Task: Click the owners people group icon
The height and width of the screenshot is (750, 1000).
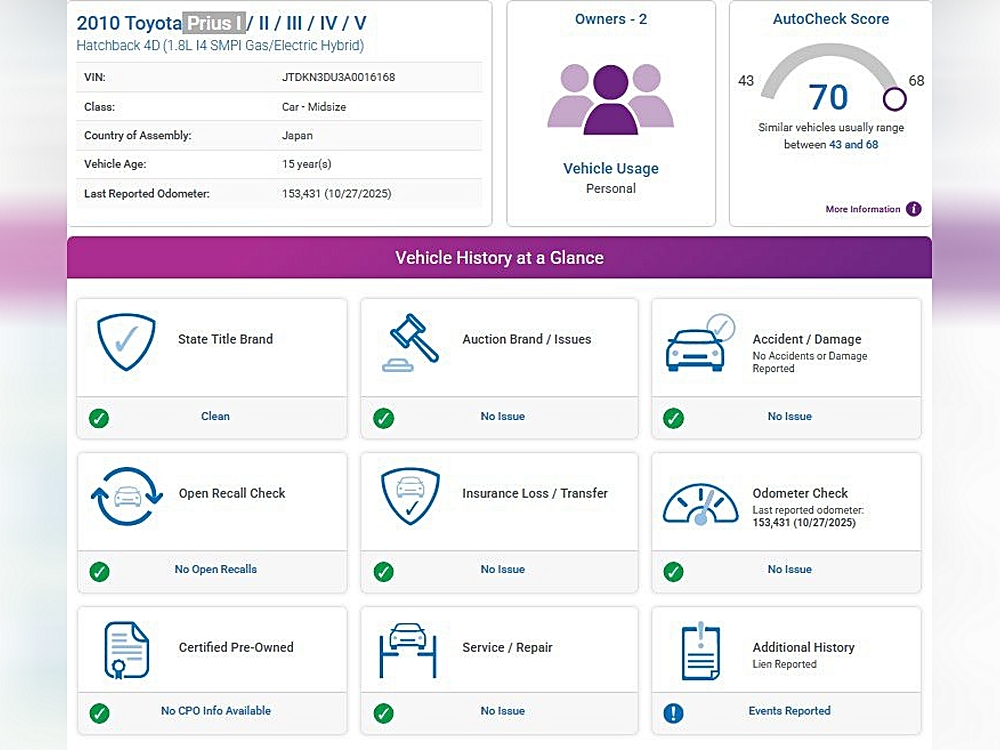Action: [610, 98]
